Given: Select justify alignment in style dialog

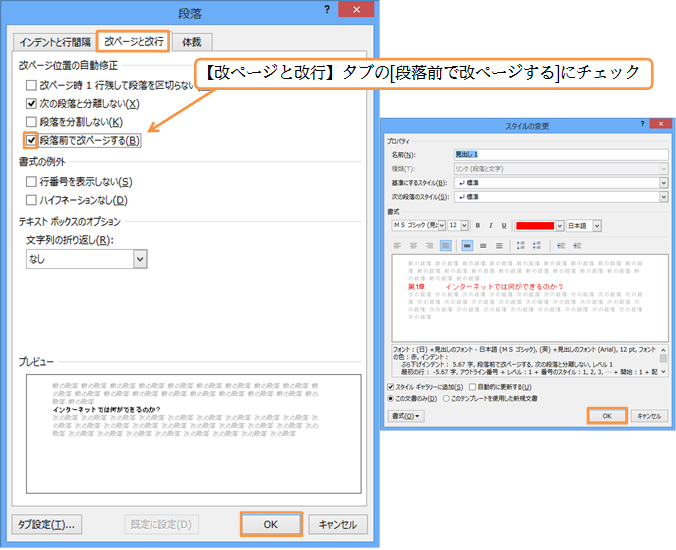Looking at the screenshot, I should 445,246.
